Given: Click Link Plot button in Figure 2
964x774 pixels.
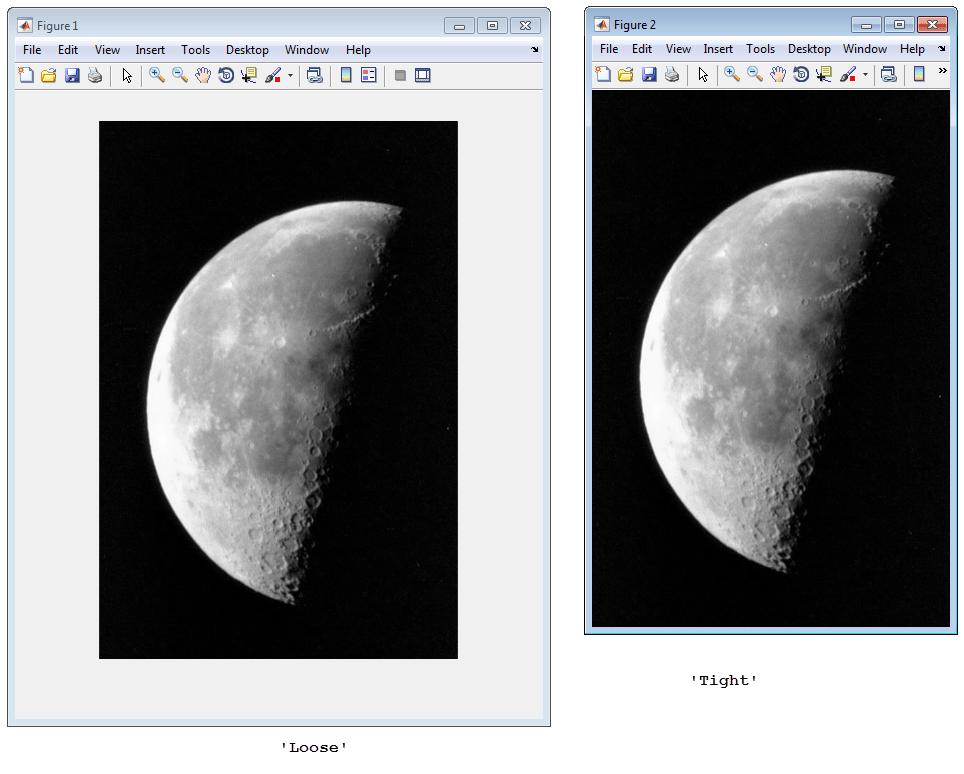Looking at the screenshot, I should coord(889,74).
